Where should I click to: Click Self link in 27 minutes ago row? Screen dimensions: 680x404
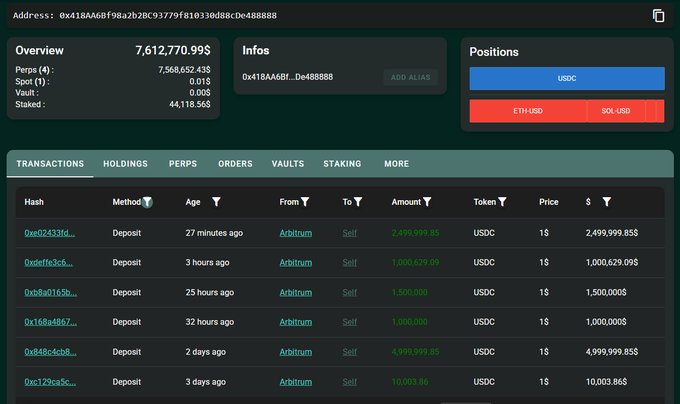(350, 233)
